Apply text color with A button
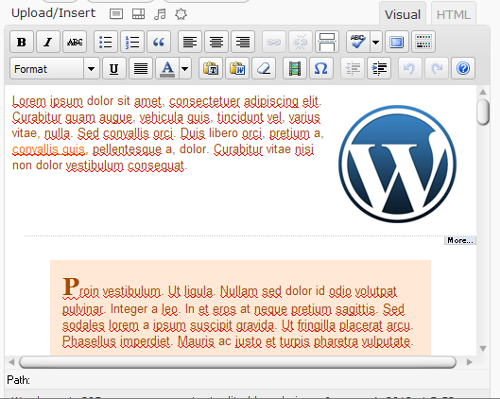 167,69
